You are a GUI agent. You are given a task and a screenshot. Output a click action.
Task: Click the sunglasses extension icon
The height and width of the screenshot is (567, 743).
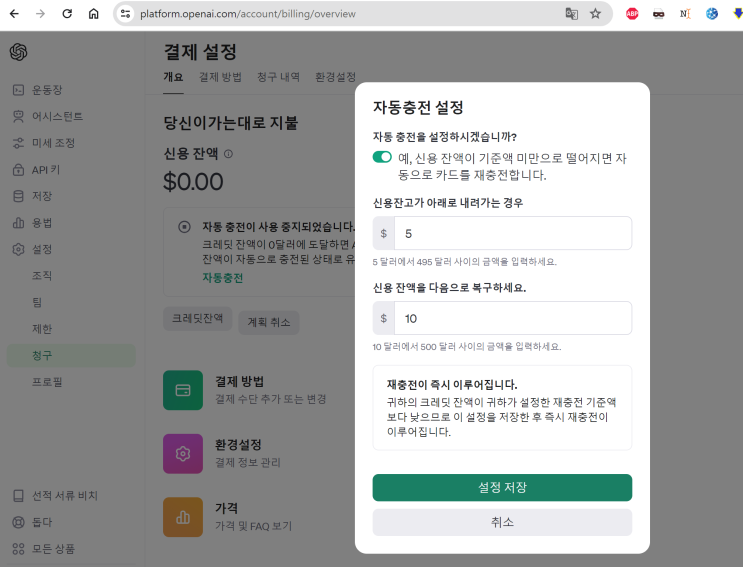(659, 14)
